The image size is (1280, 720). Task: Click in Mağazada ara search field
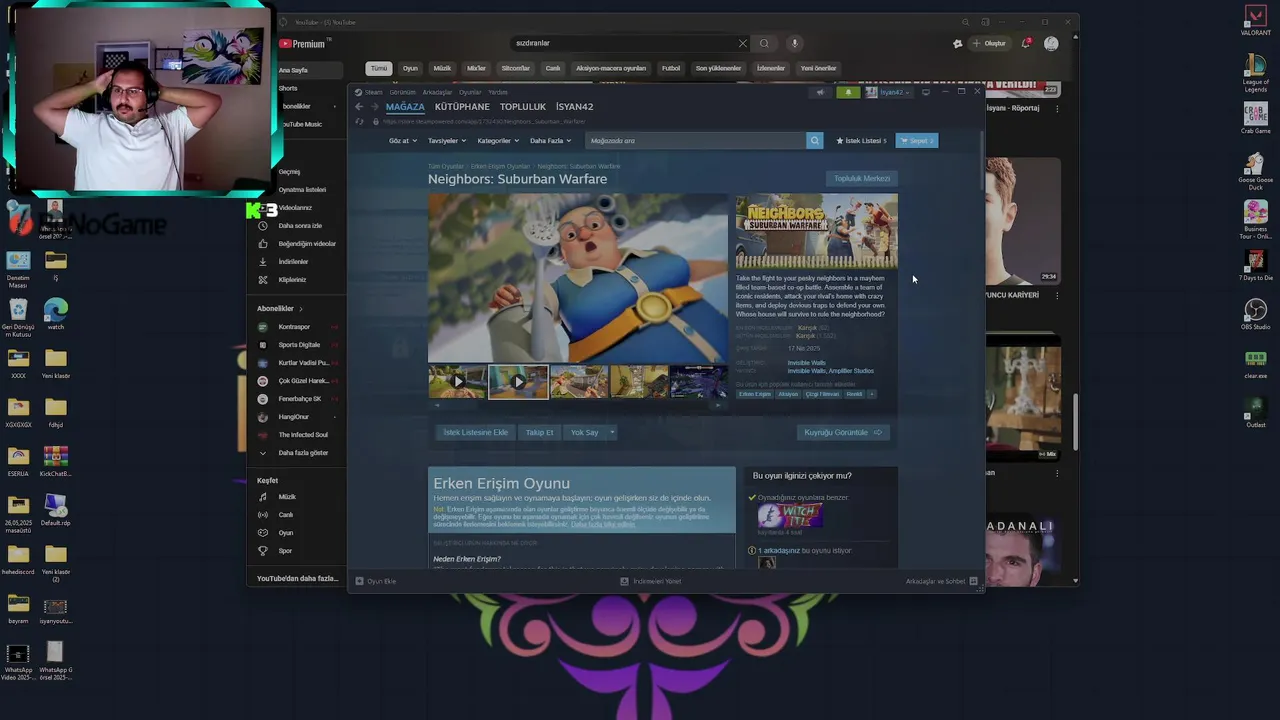(x=695, y=140)
